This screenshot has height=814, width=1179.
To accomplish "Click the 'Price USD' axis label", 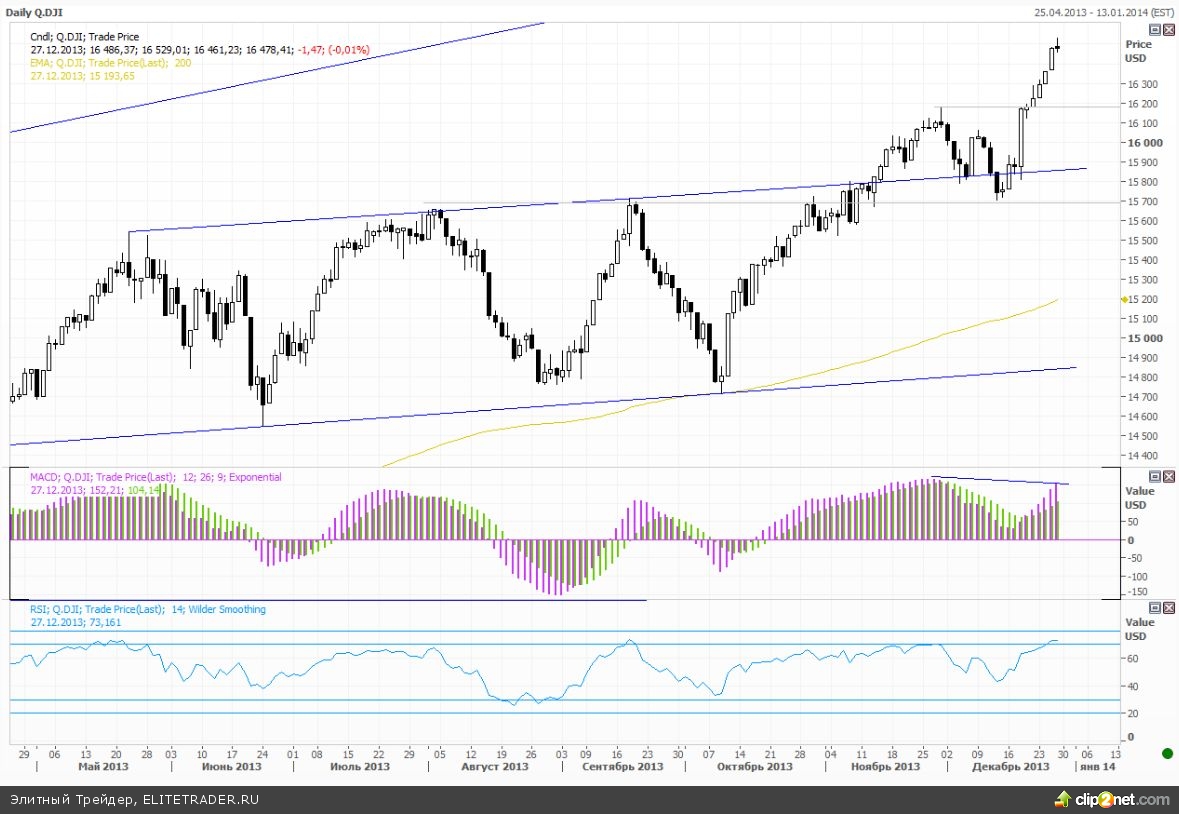I will [x=1138, y=50].
